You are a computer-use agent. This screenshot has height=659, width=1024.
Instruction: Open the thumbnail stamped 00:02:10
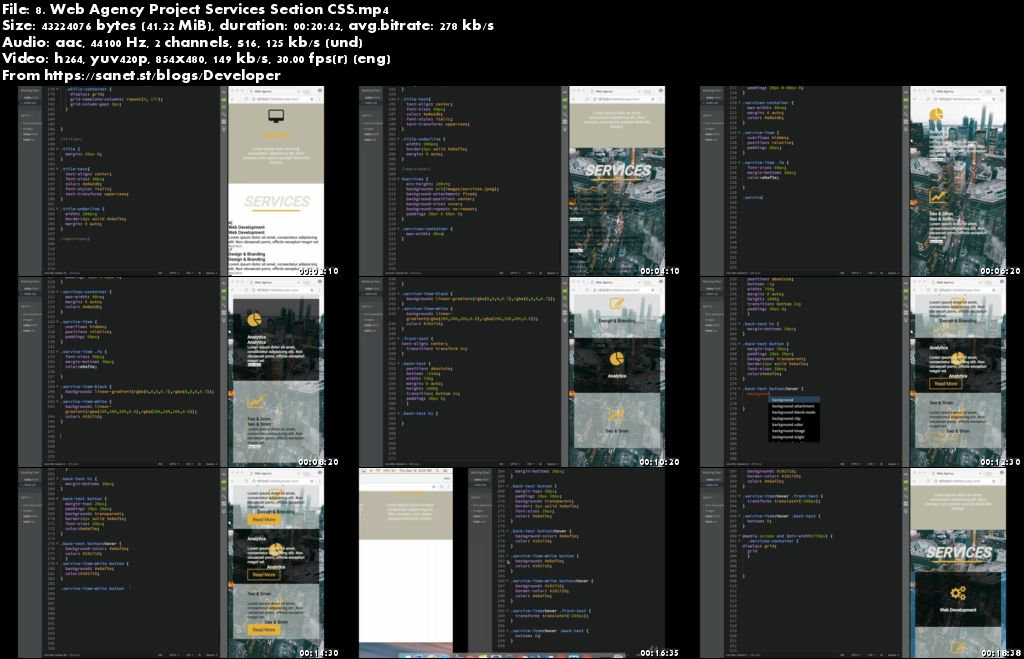(171, 181)
